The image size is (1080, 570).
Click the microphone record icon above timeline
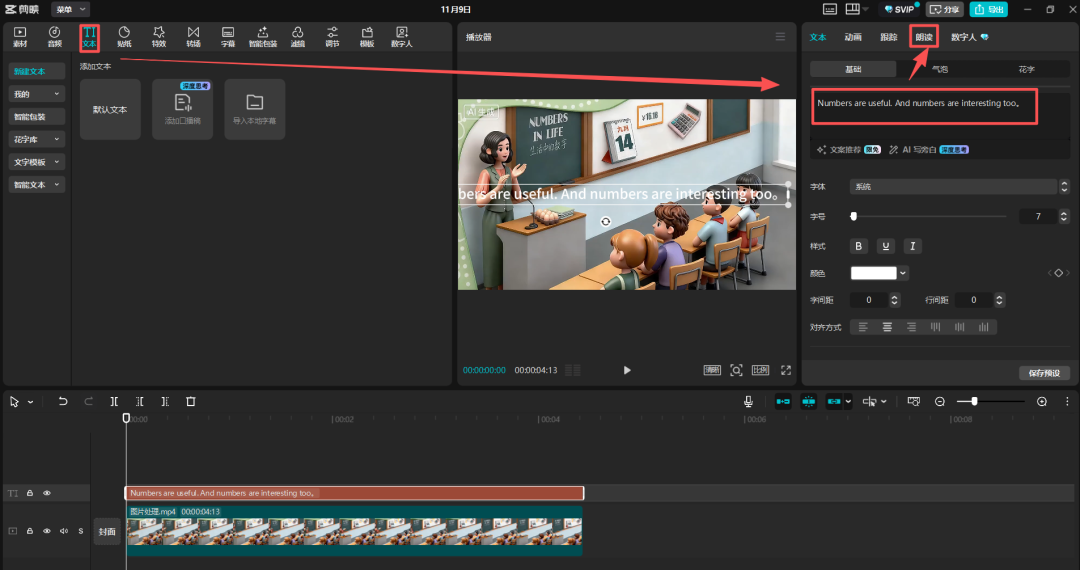[x=748, y=401]
